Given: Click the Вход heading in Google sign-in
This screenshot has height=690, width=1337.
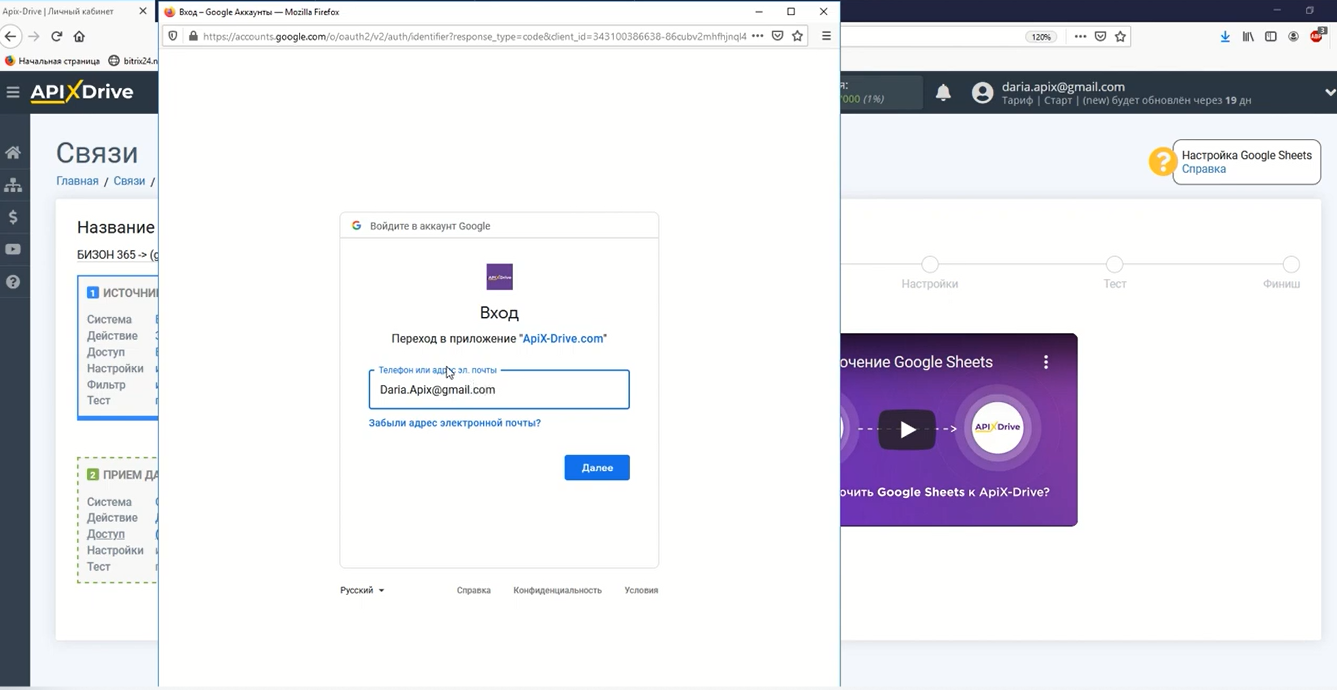Looking at the screenshot, I should 499,313.
